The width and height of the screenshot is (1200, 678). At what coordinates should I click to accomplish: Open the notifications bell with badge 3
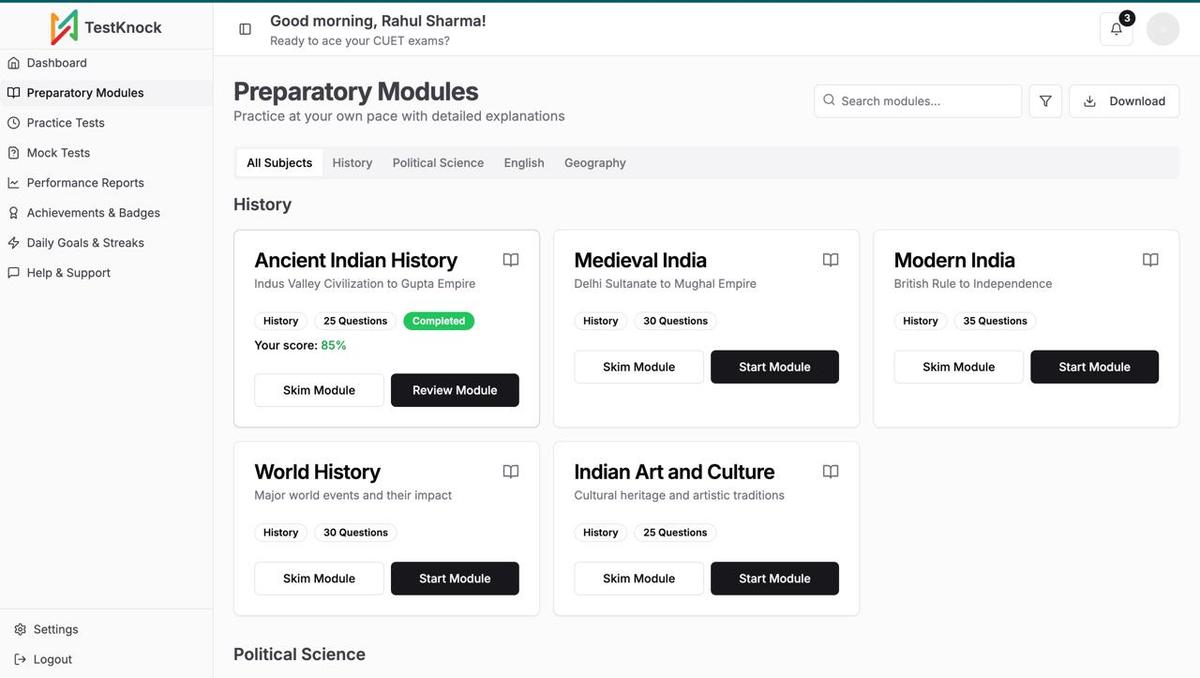tap(1115, 27)
